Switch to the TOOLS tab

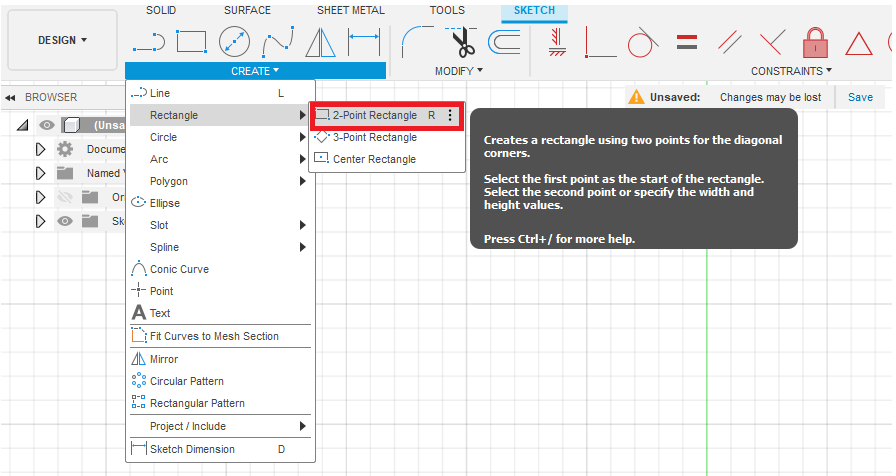coord(447,10)
